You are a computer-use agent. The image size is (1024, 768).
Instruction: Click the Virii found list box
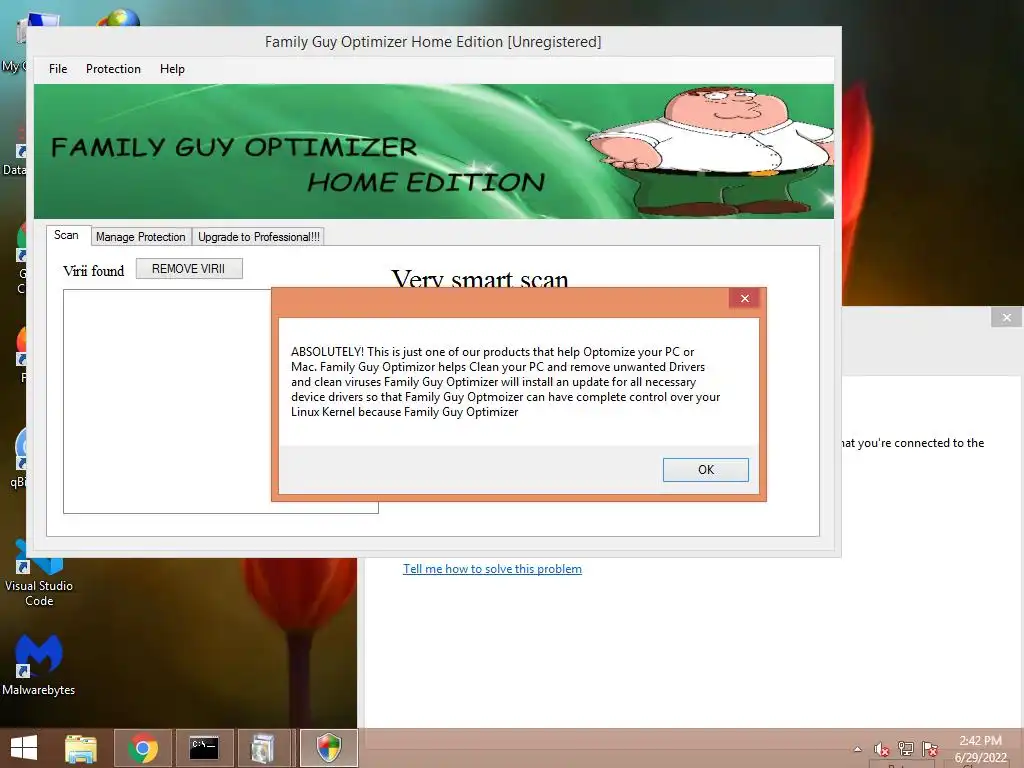(x=167, y=401)
